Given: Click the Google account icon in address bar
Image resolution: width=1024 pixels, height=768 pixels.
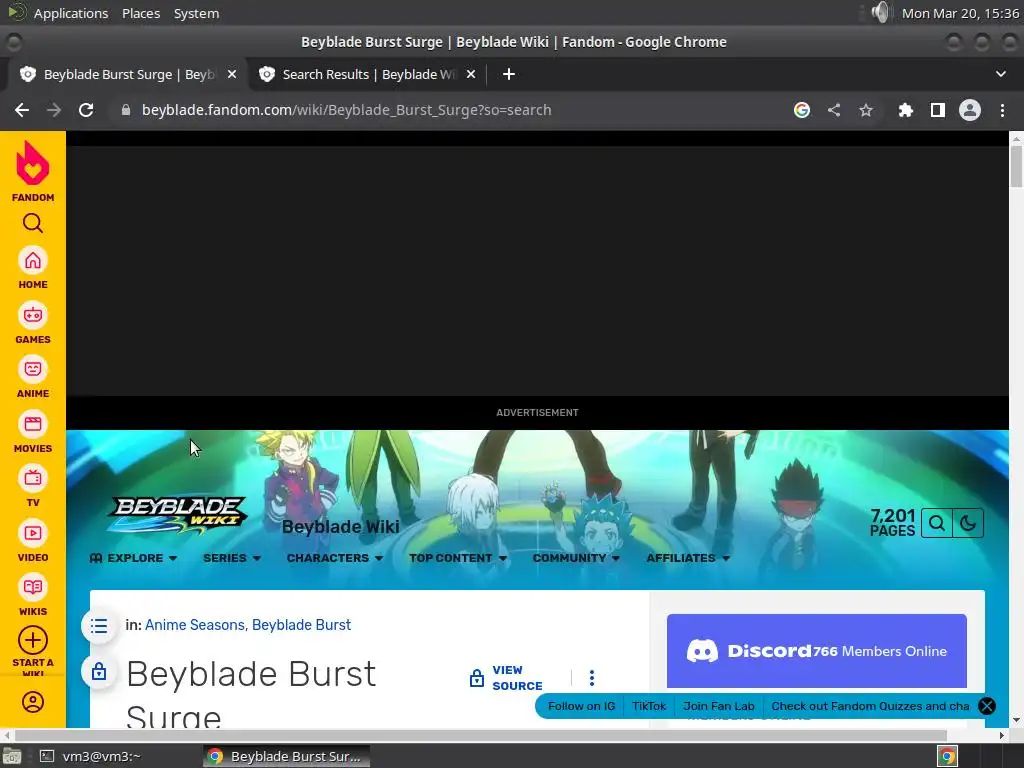Looking at the screenshot, I should point(802,110).
